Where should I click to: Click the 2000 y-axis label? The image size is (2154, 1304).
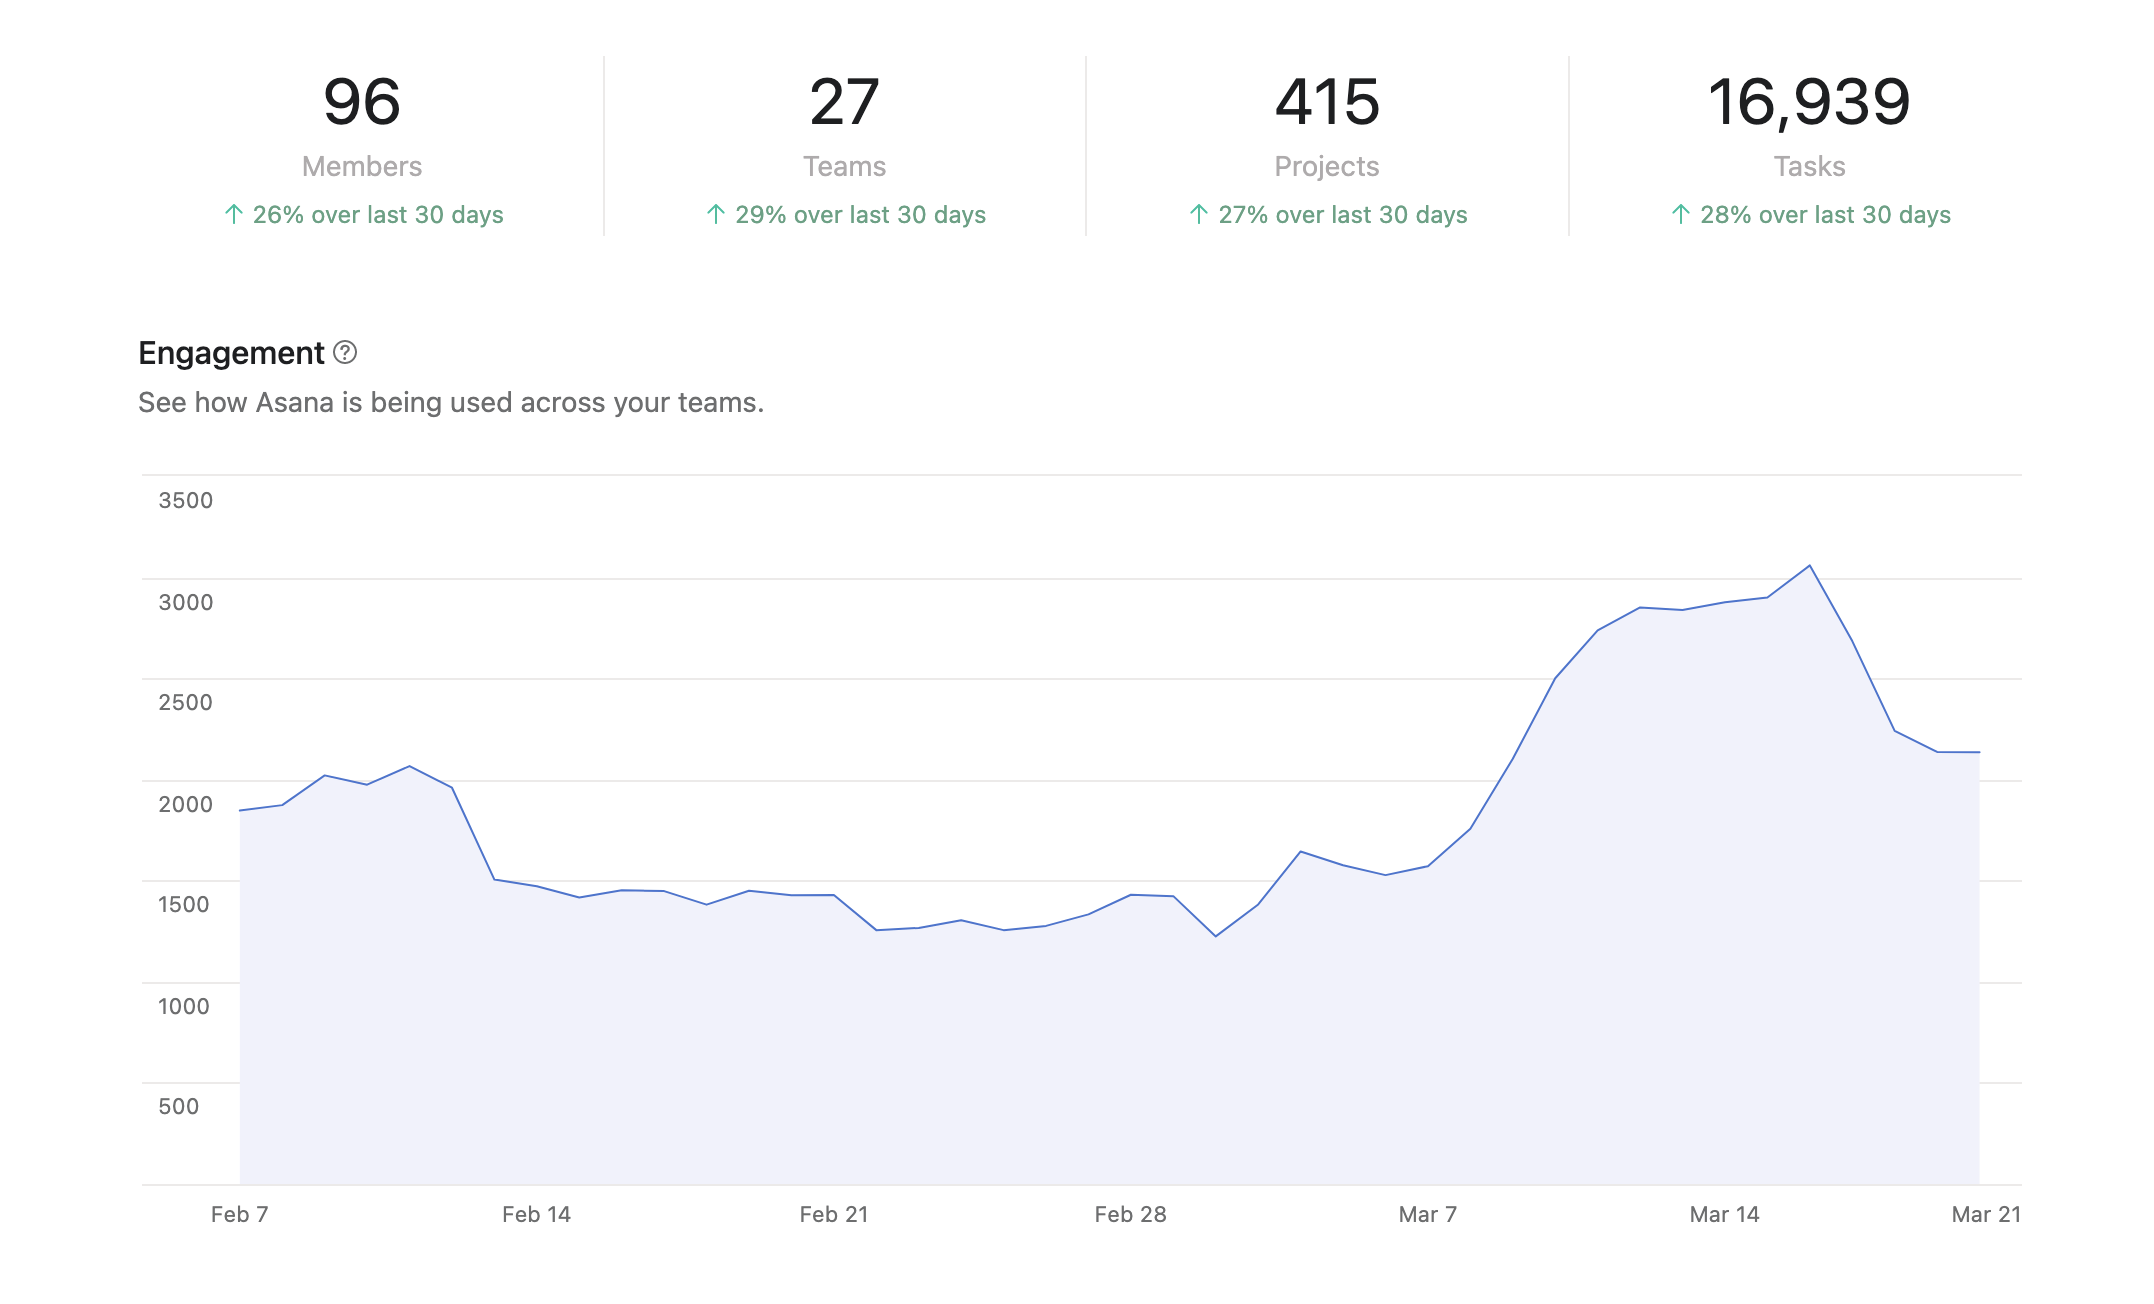click(186, 805)
